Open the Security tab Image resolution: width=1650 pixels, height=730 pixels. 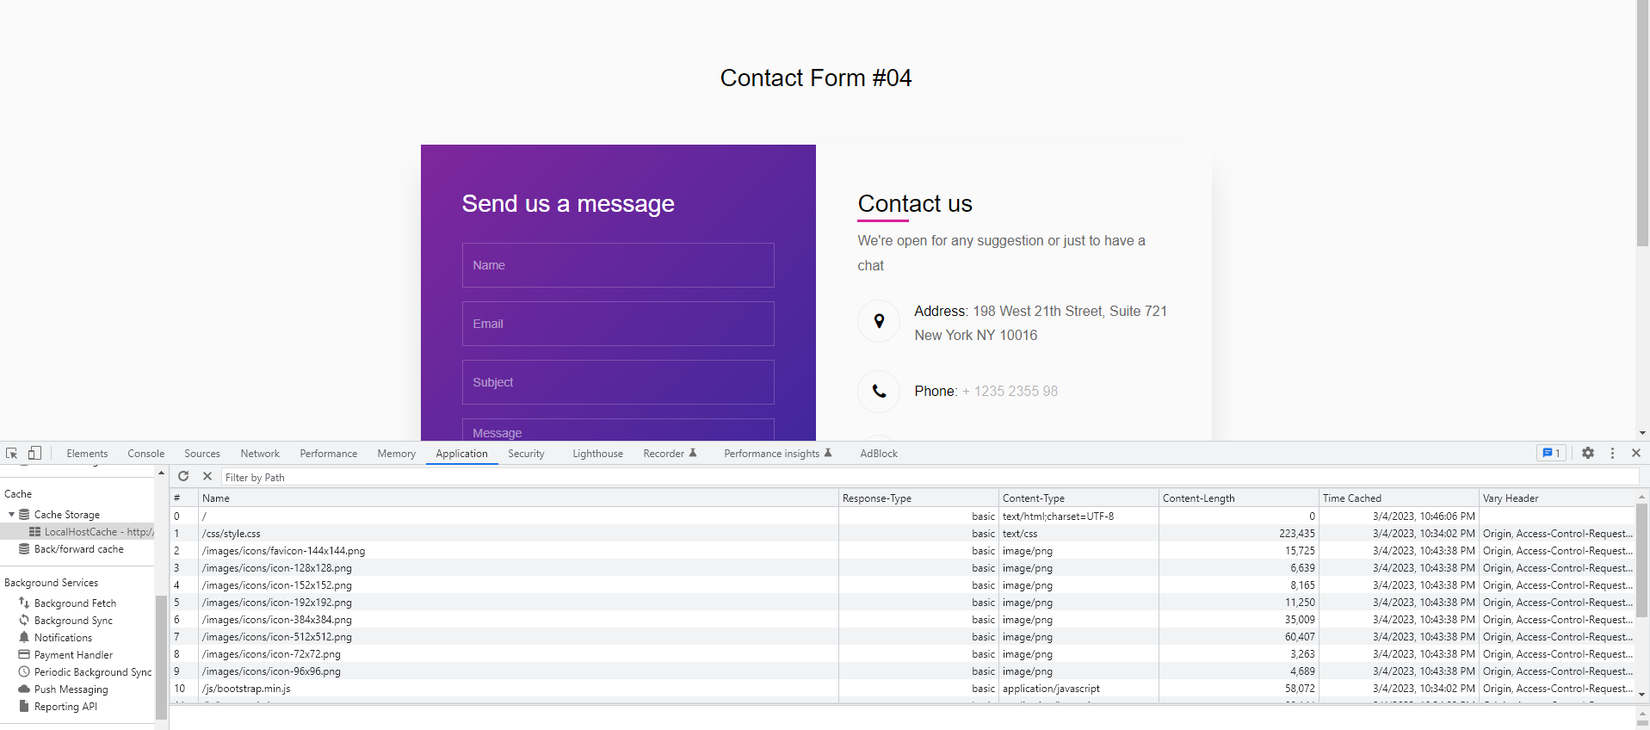(x=526, y=453)
